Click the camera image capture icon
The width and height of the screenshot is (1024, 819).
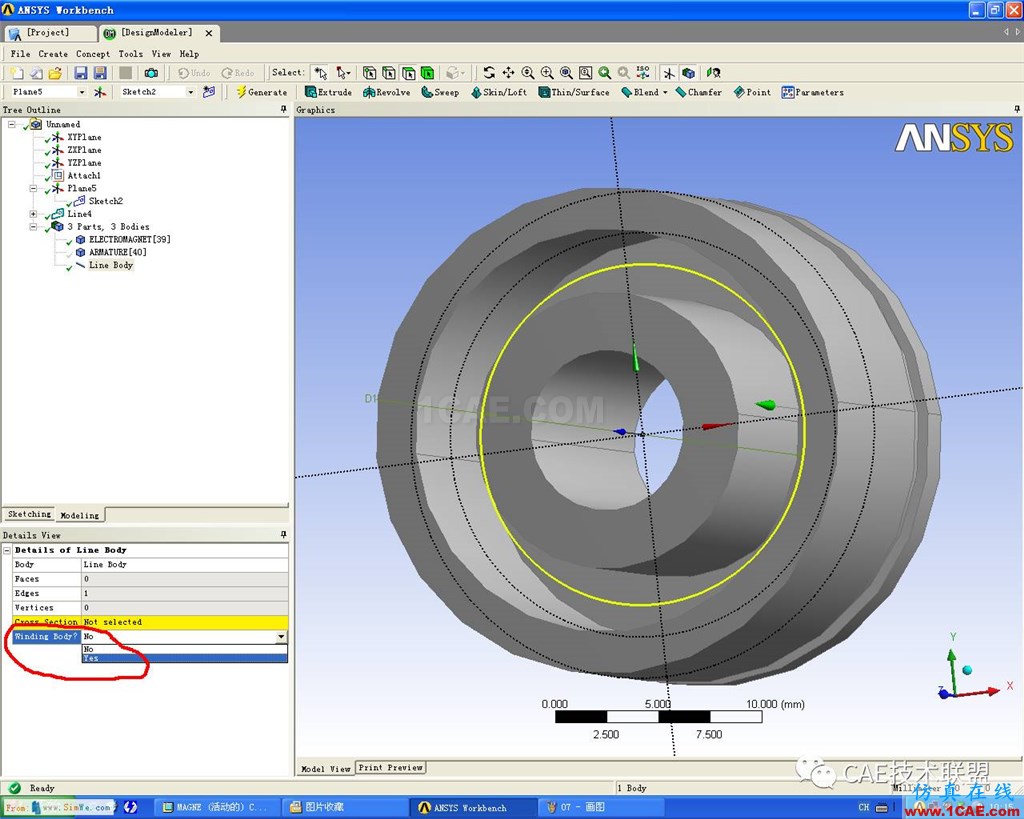(151, 73)
